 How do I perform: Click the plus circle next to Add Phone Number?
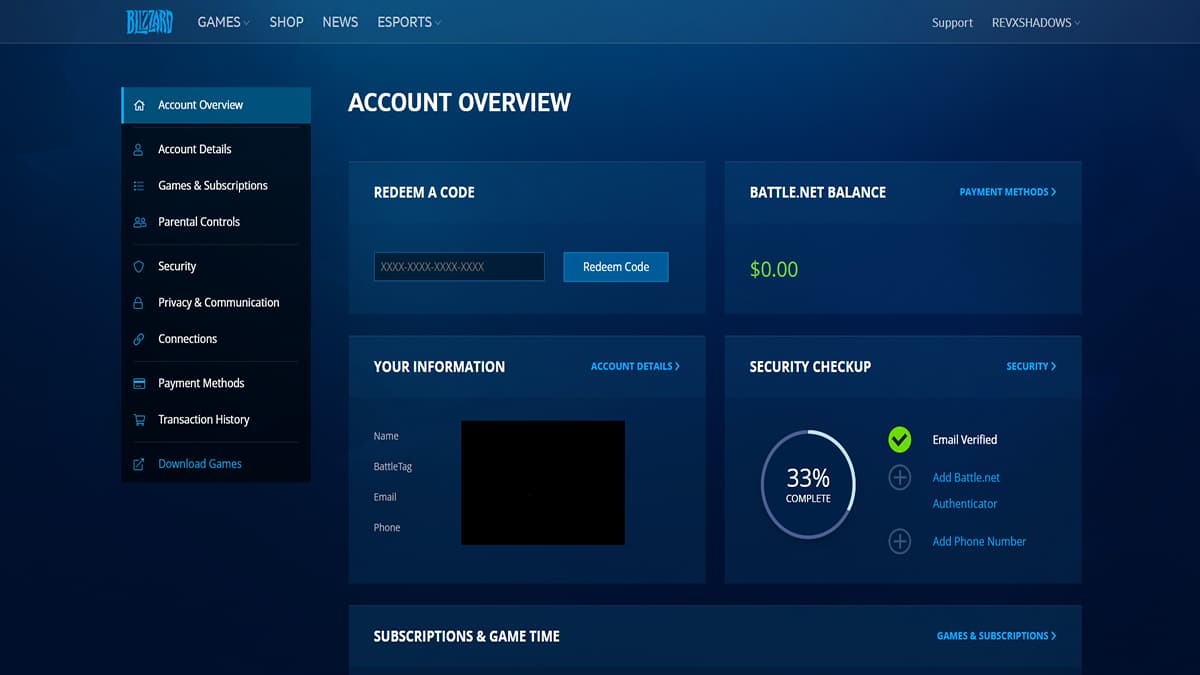click(899, 541)
